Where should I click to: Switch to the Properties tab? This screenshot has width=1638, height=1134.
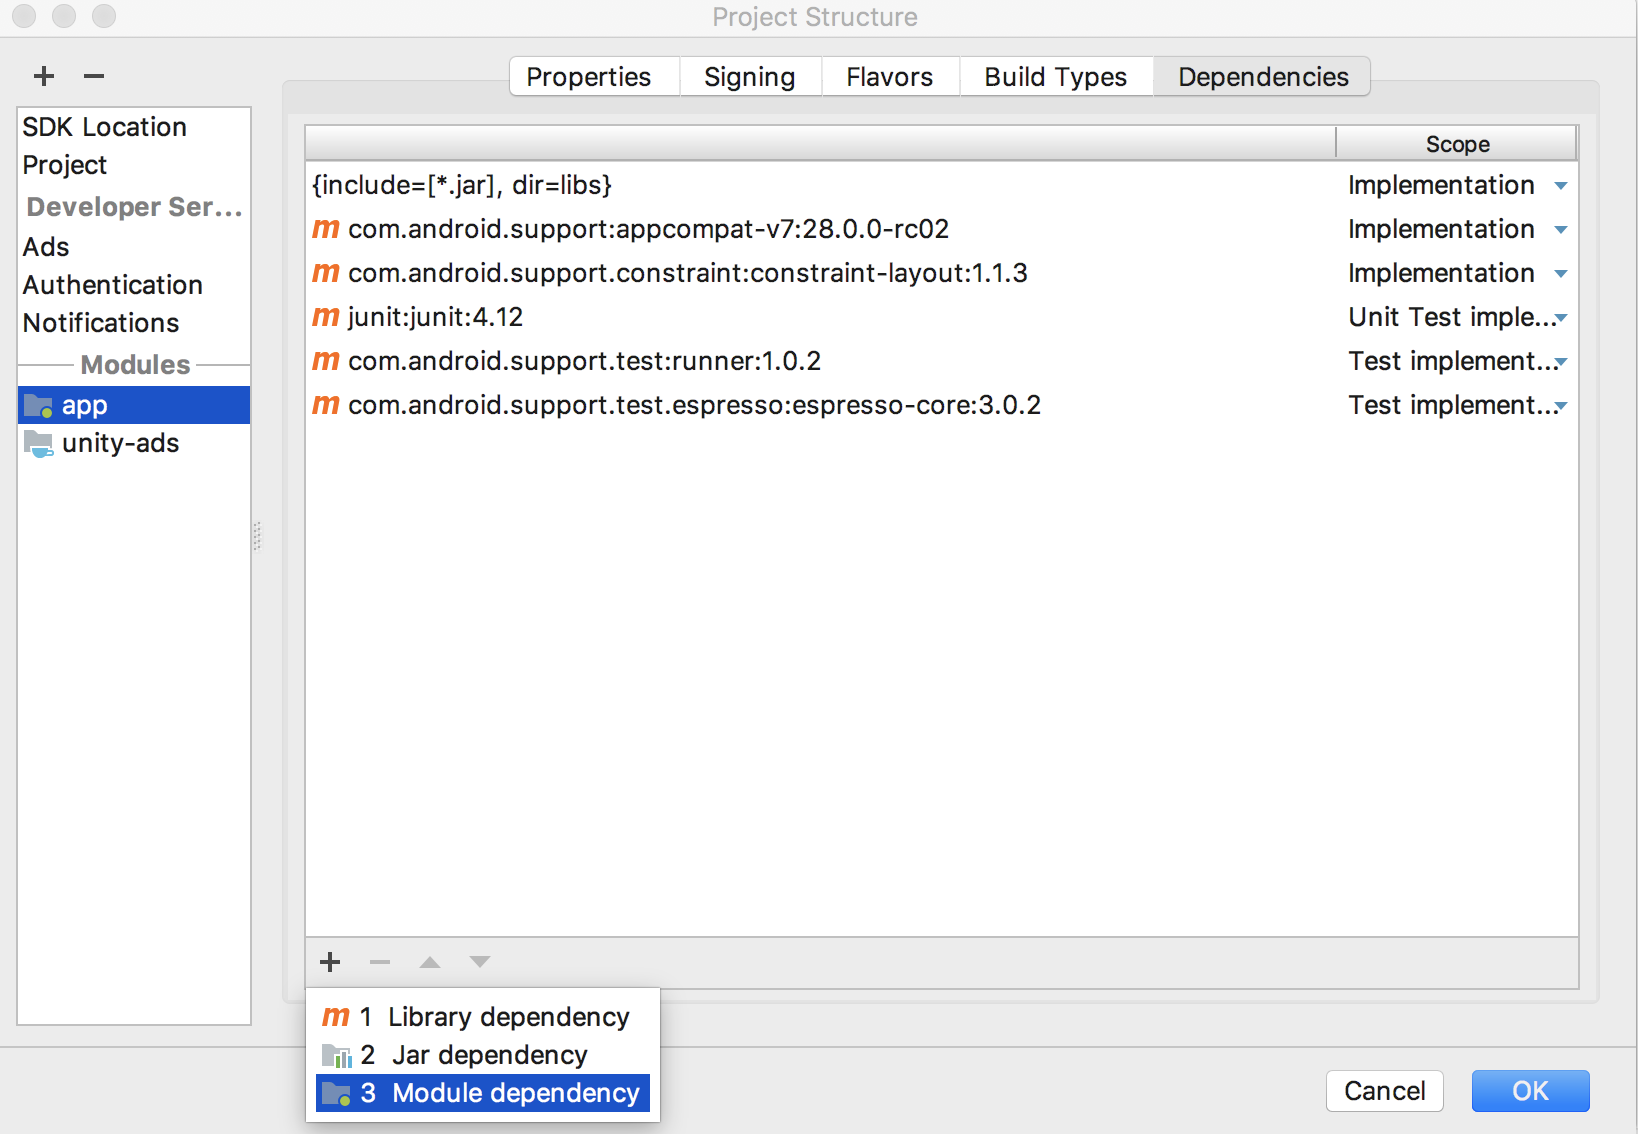click(594, 77)
